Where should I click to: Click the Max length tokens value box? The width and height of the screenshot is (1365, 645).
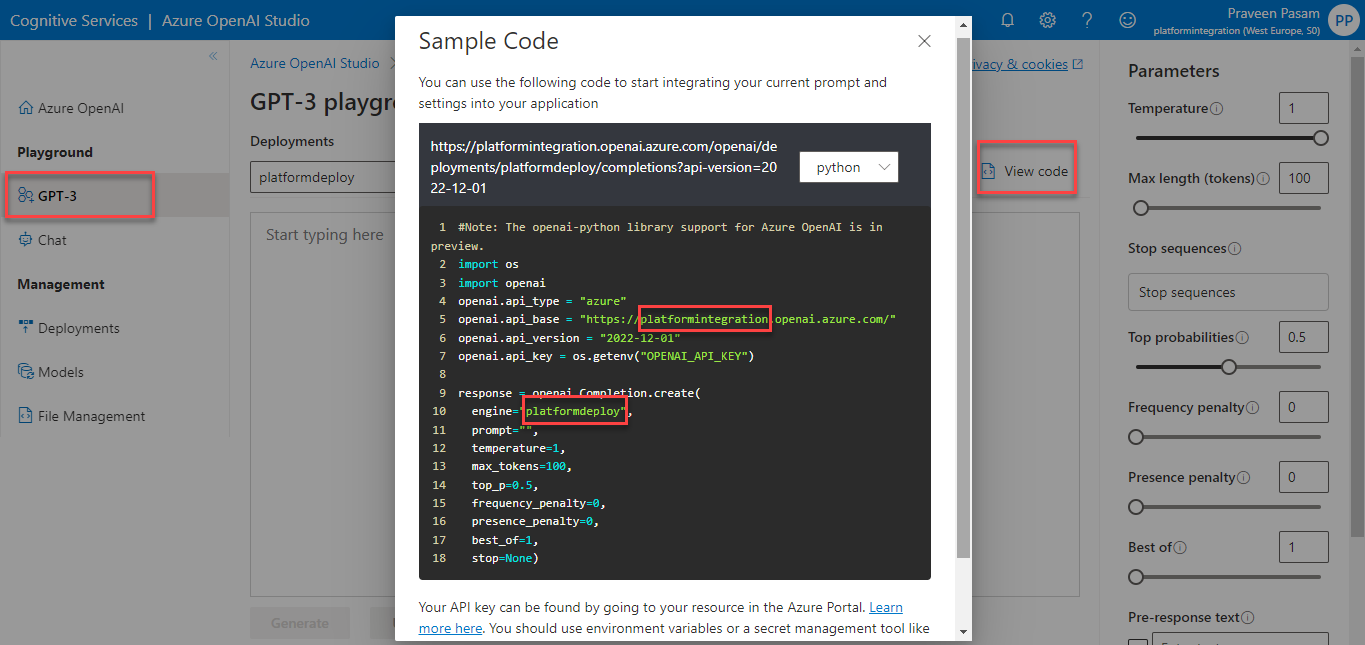[1303, 178]
